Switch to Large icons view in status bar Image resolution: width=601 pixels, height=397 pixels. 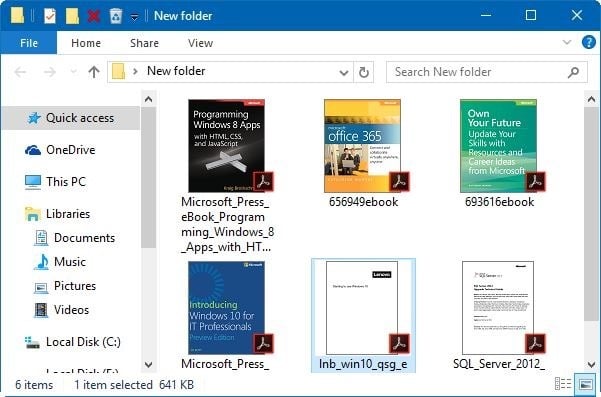[585, 384]
